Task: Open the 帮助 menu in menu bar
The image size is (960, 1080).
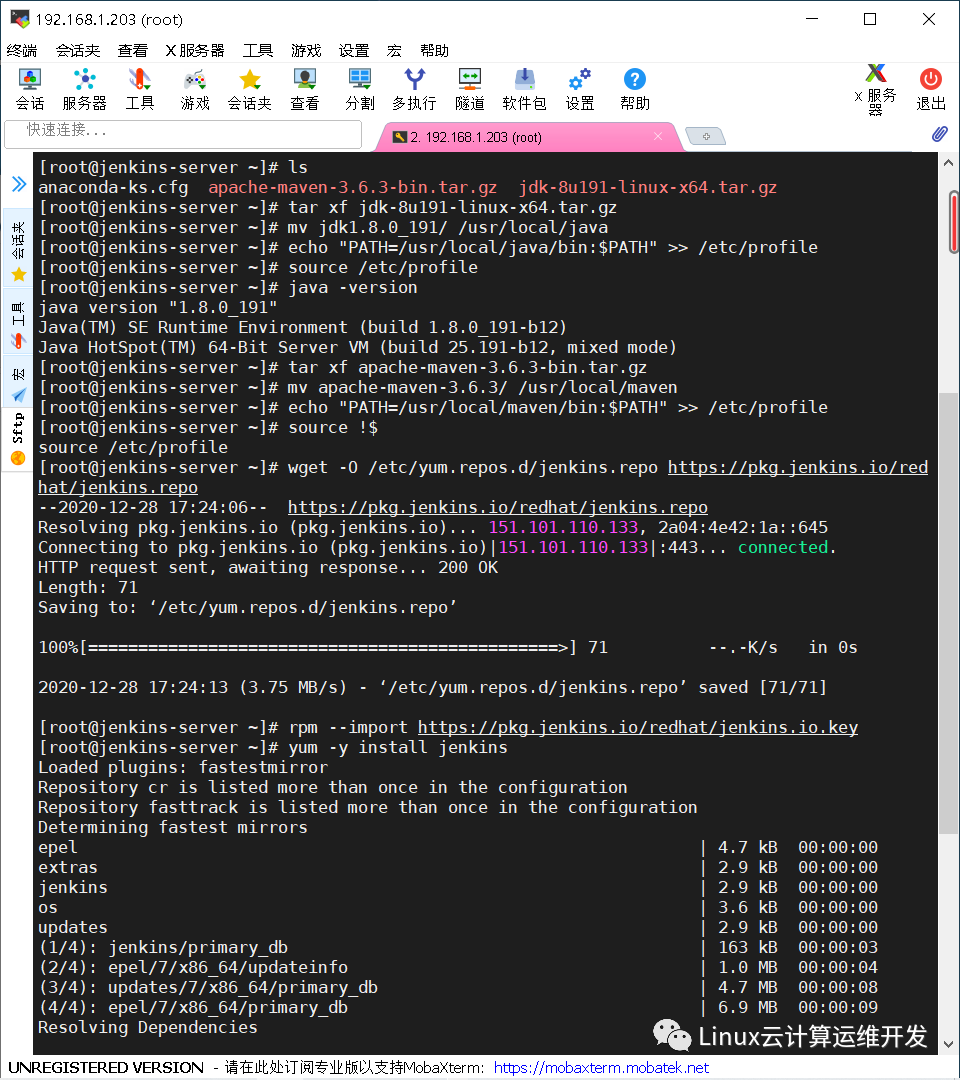Action: [x=434, y=50]
